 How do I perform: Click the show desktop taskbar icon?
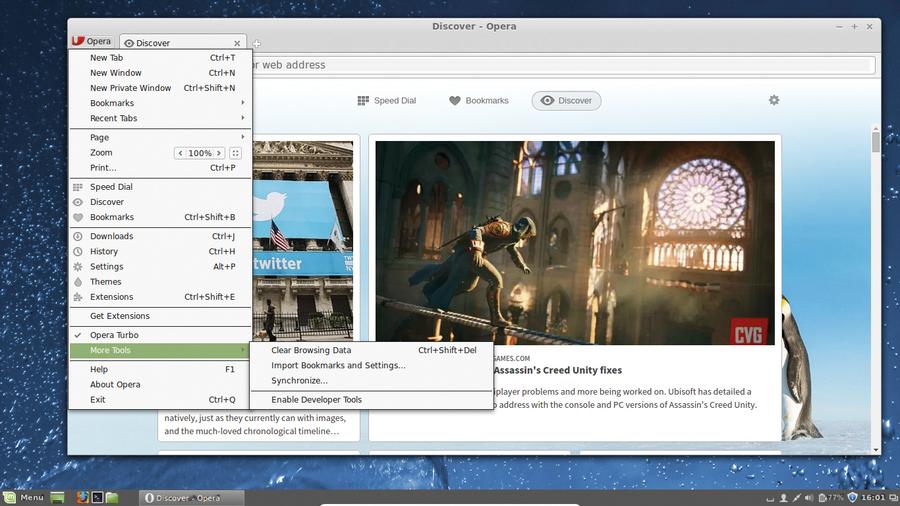click(57, 497)
